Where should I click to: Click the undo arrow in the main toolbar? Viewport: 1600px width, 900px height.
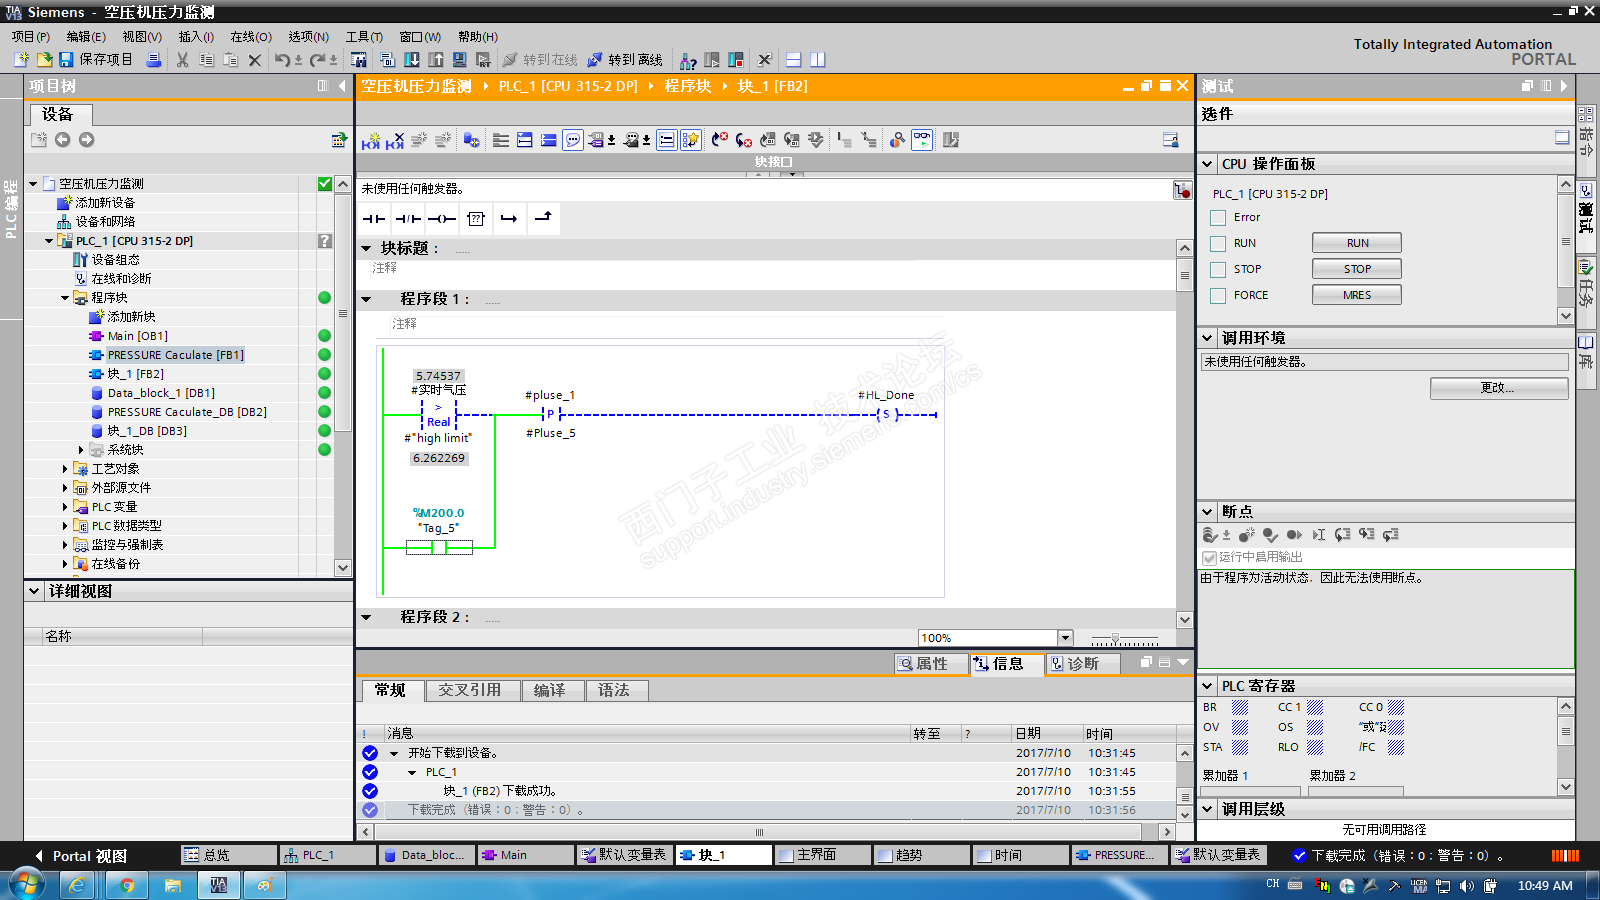282,60
